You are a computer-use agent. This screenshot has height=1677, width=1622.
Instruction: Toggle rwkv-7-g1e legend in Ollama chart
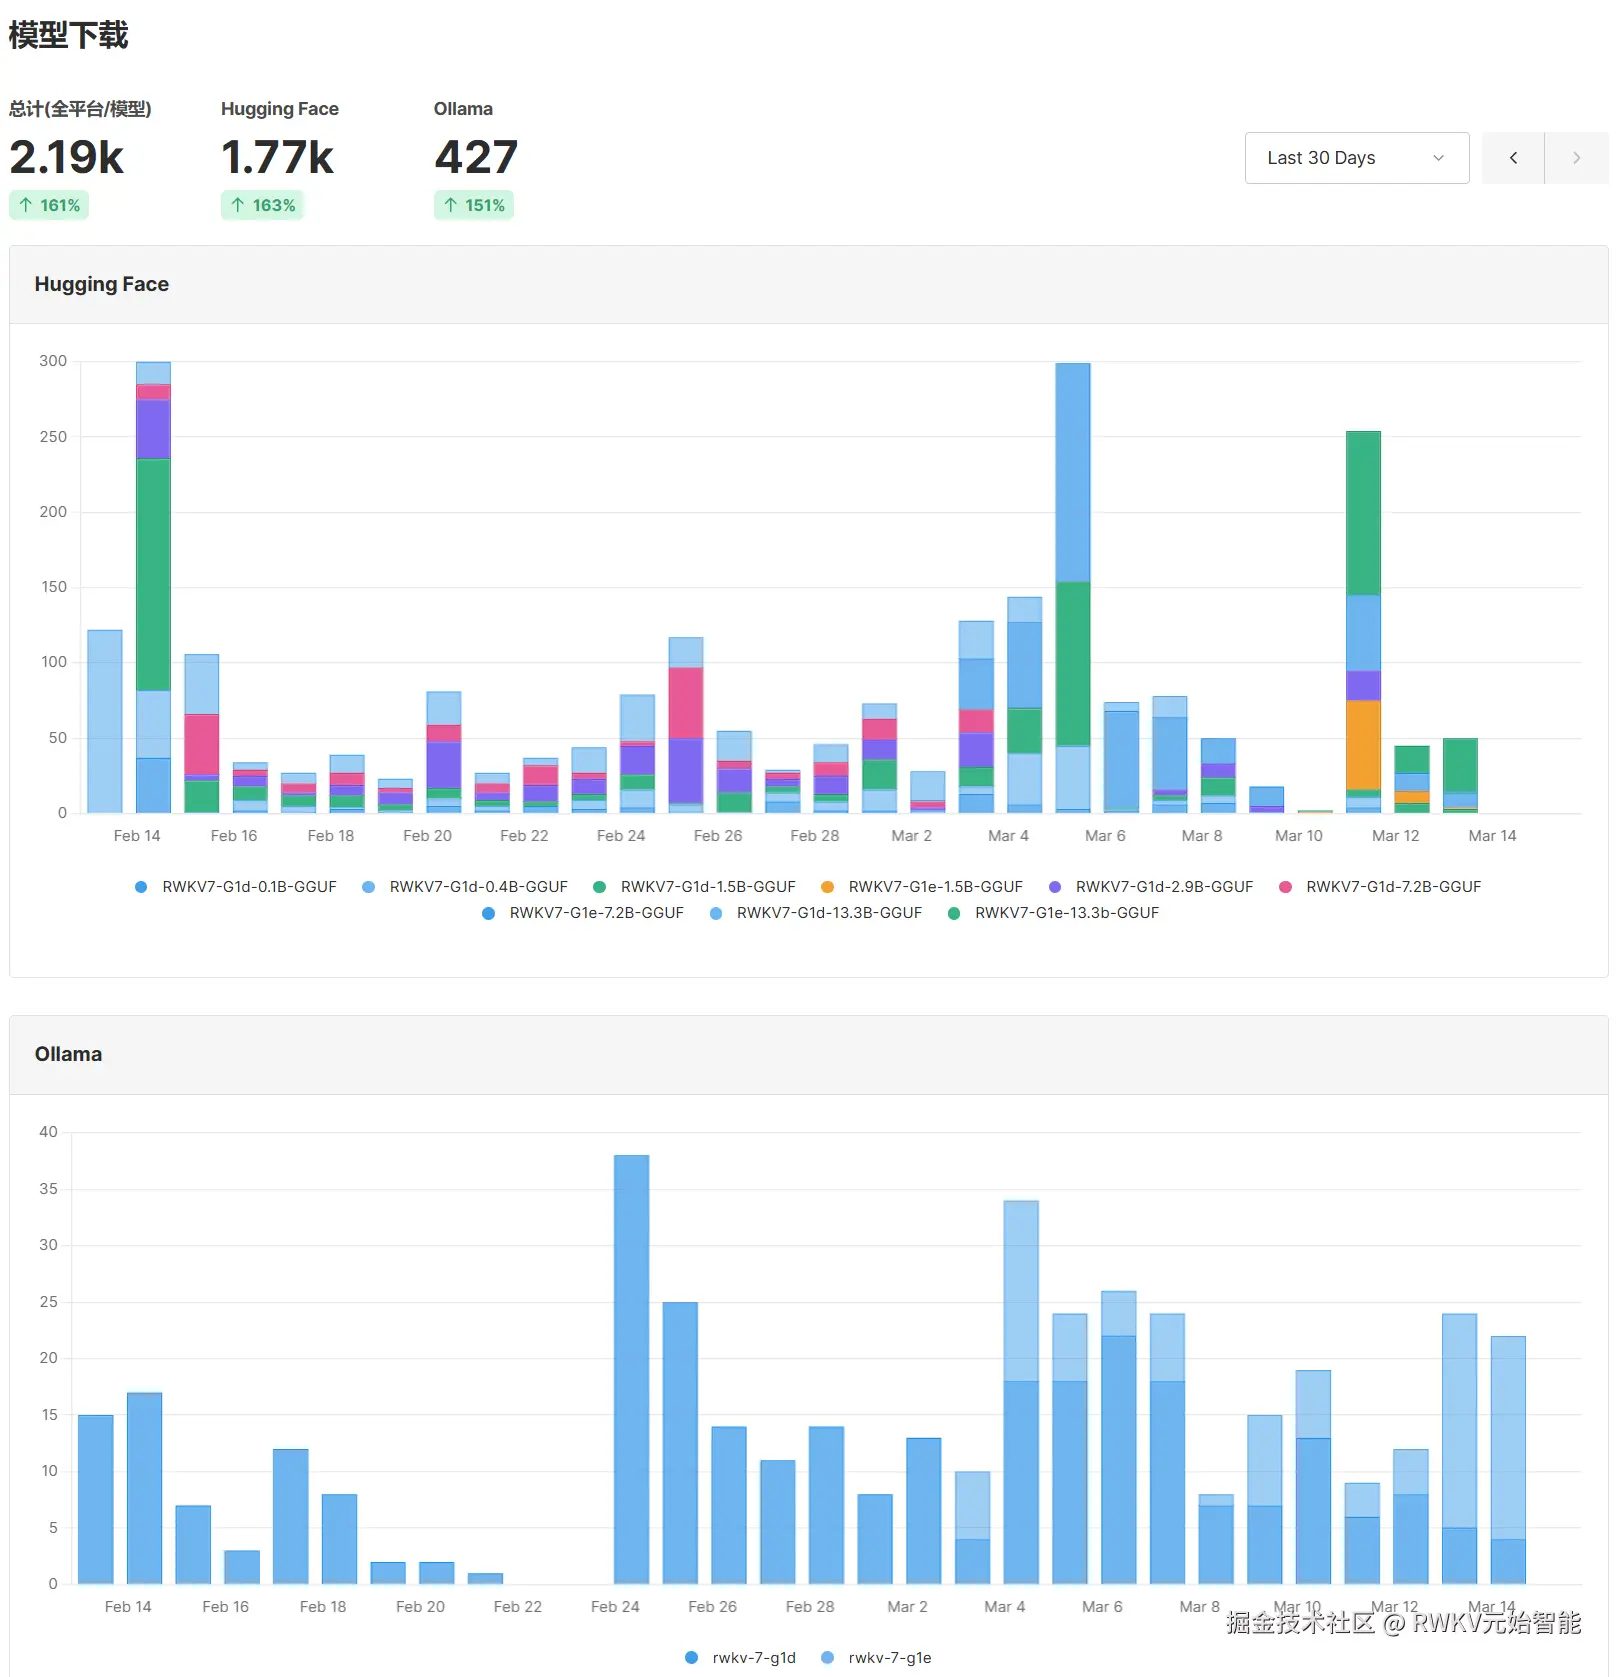pos(877,1658)
